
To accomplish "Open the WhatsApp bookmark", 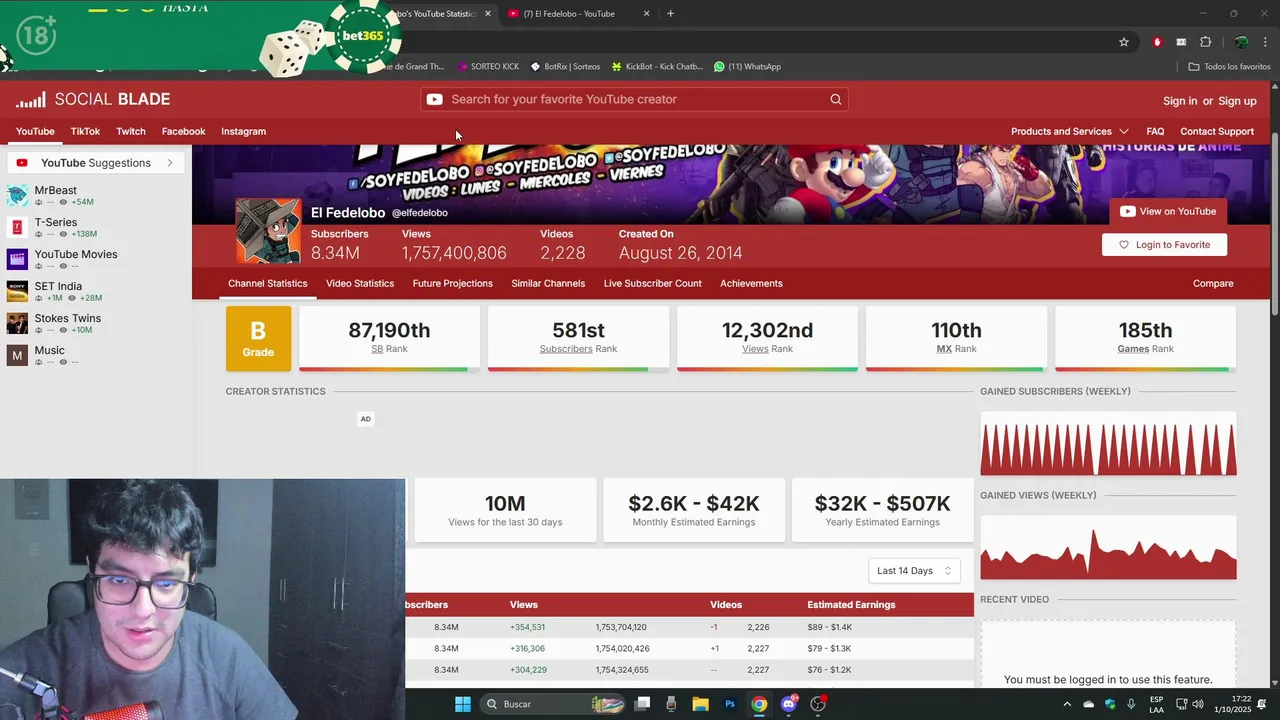I will point(747,67).
